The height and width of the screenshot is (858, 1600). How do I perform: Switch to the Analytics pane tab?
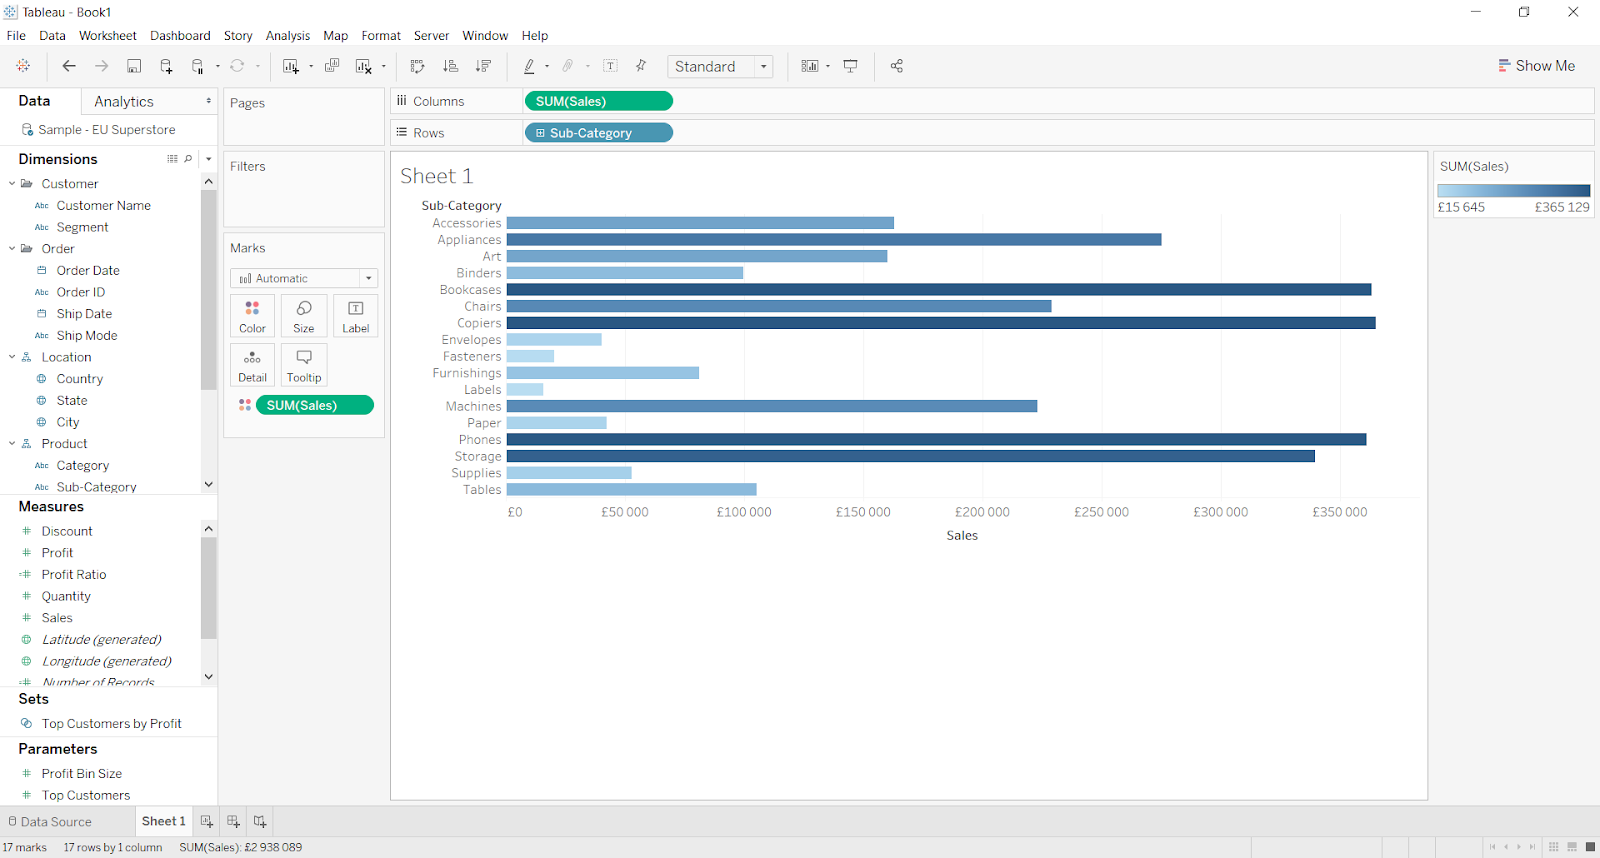point(124,101)
